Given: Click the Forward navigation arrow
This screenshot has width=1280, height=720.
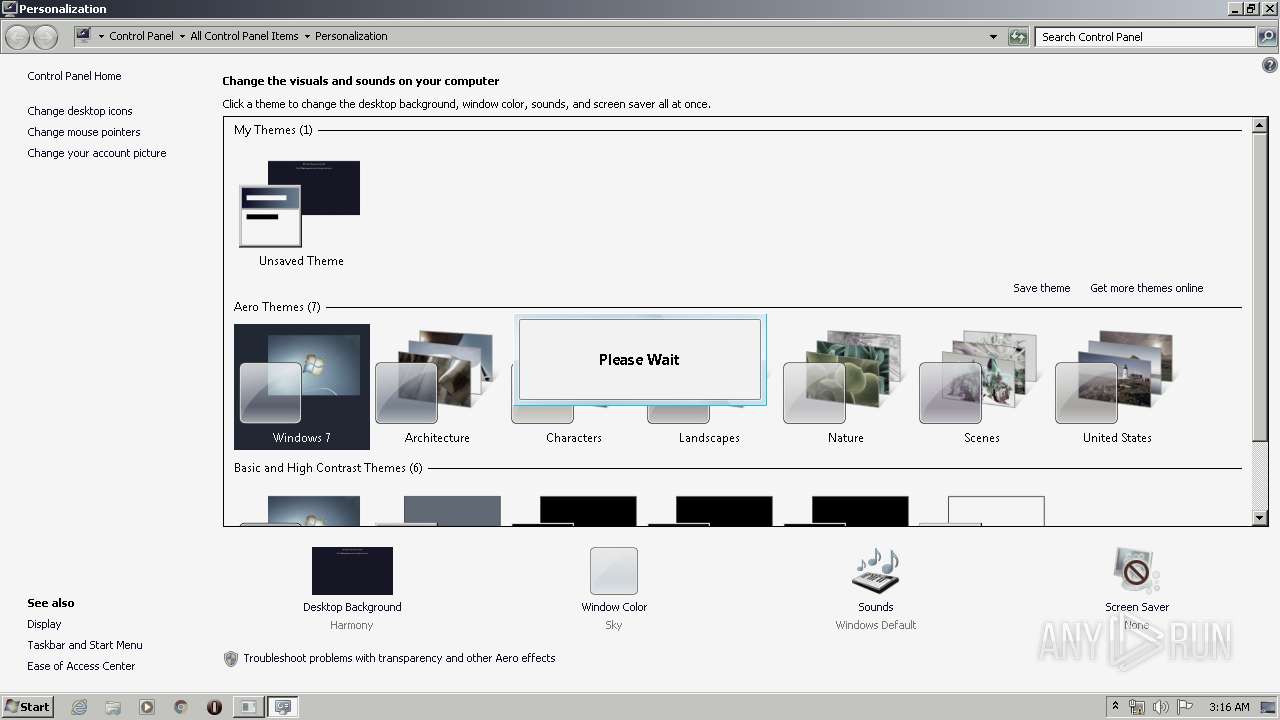Looking at the screenshot, I should click(x=45, y=37).
